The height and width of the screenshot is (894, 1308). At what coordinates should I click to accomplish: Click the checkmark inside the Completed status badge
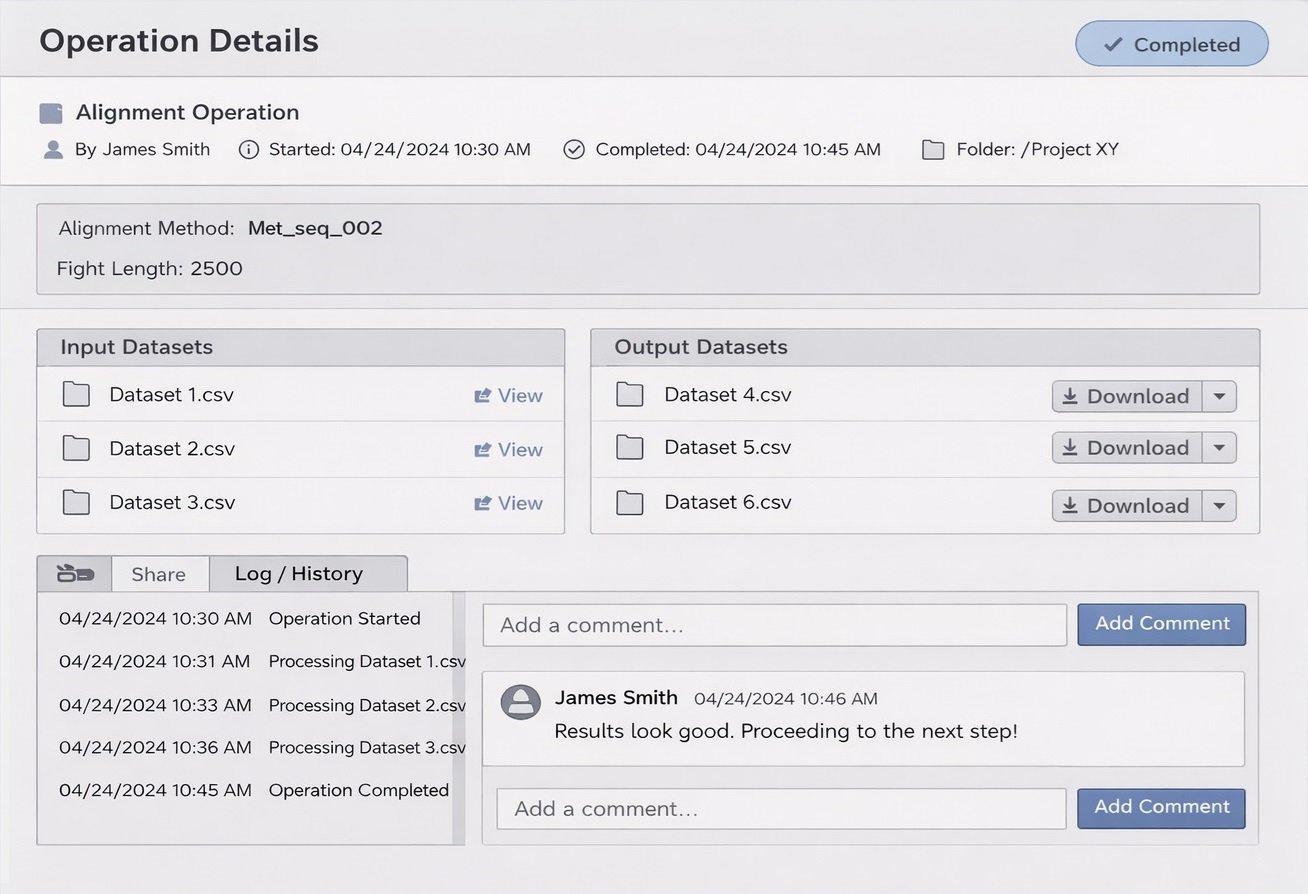point(1113,43)
